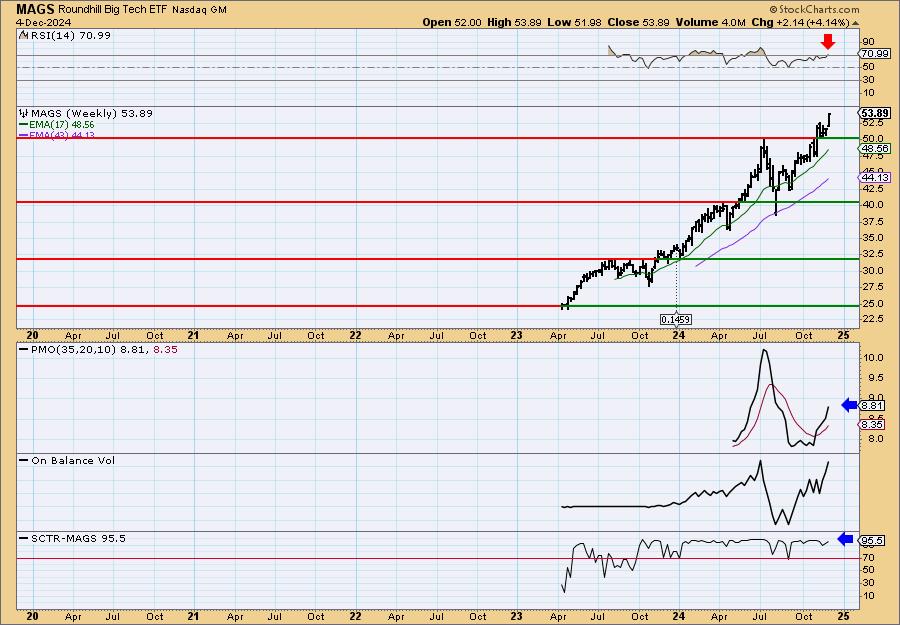
Task: Click the black PMO legend line swatch
Action: coord(24,349)
